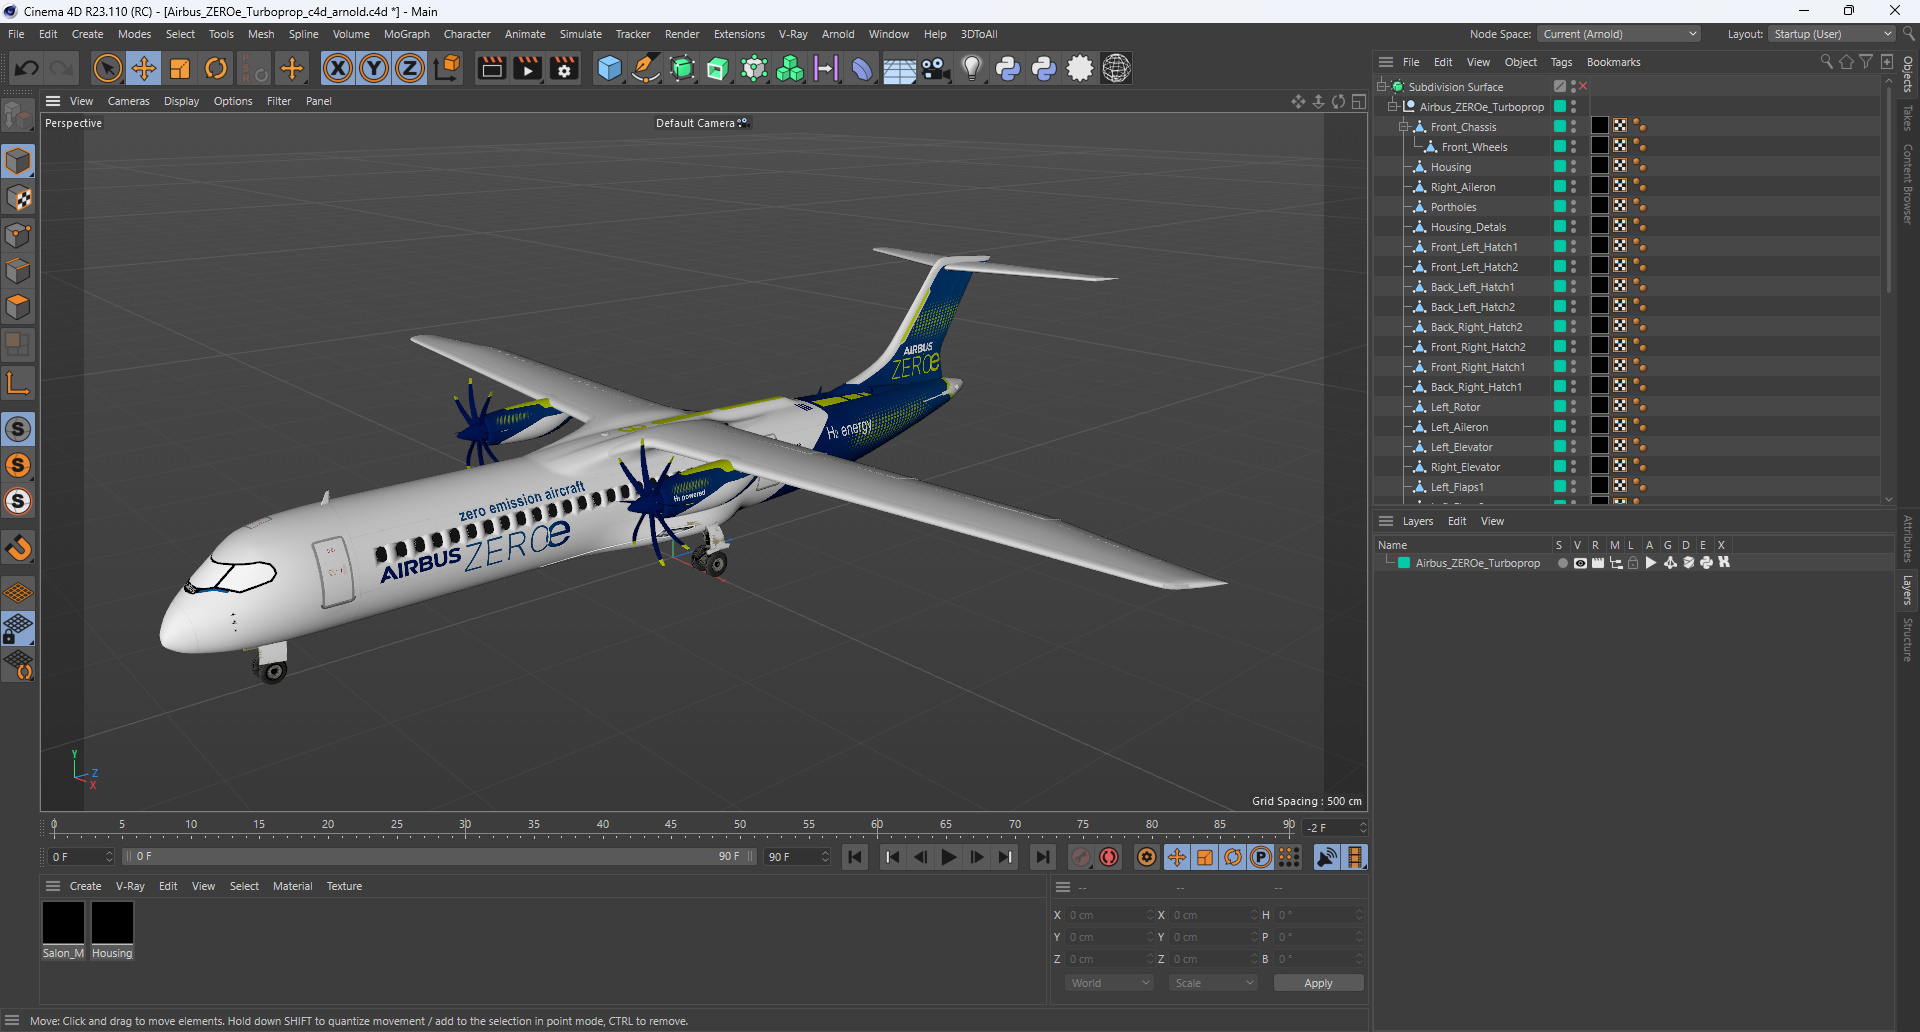
Task: Open the viewport Cameras menu
Action: point(128,101)
